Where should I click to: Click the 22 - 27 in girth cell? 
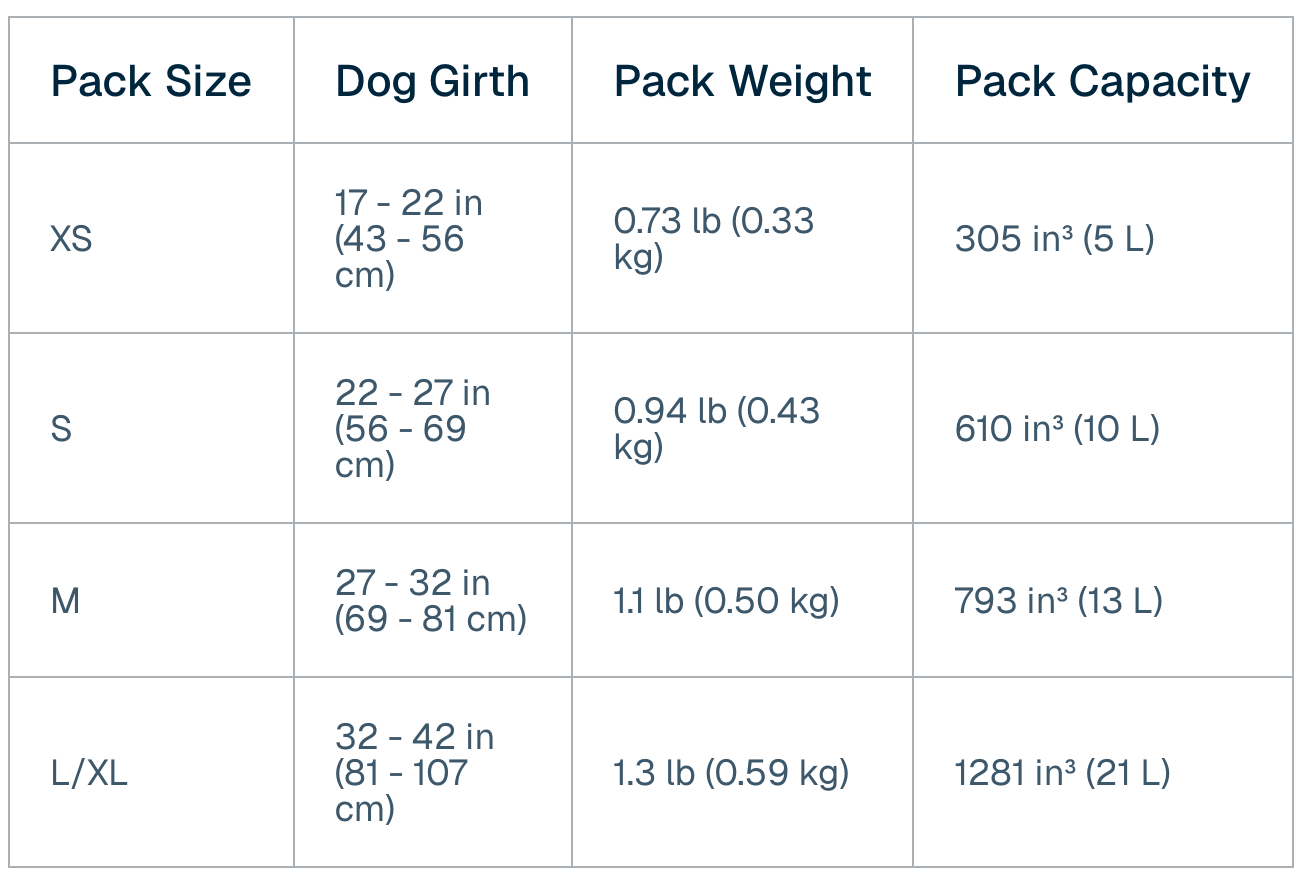click(412, 429)
